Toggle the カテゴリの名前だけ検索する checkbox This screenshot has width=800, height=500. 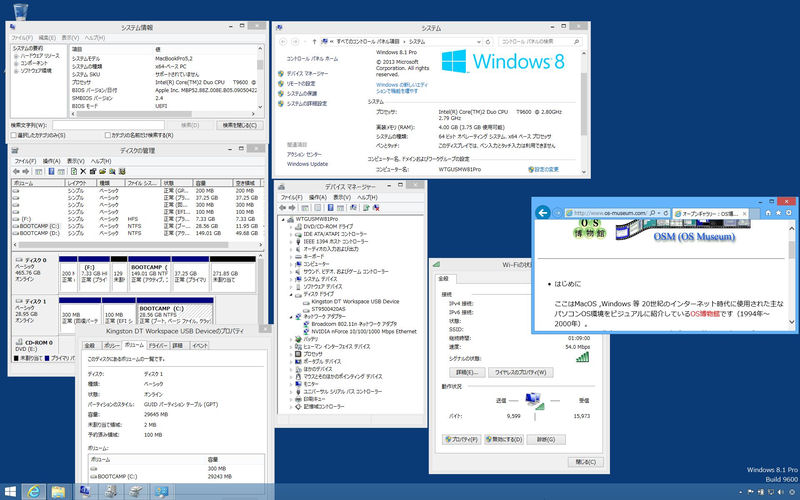pyautogui.click(x=107, y=134)
